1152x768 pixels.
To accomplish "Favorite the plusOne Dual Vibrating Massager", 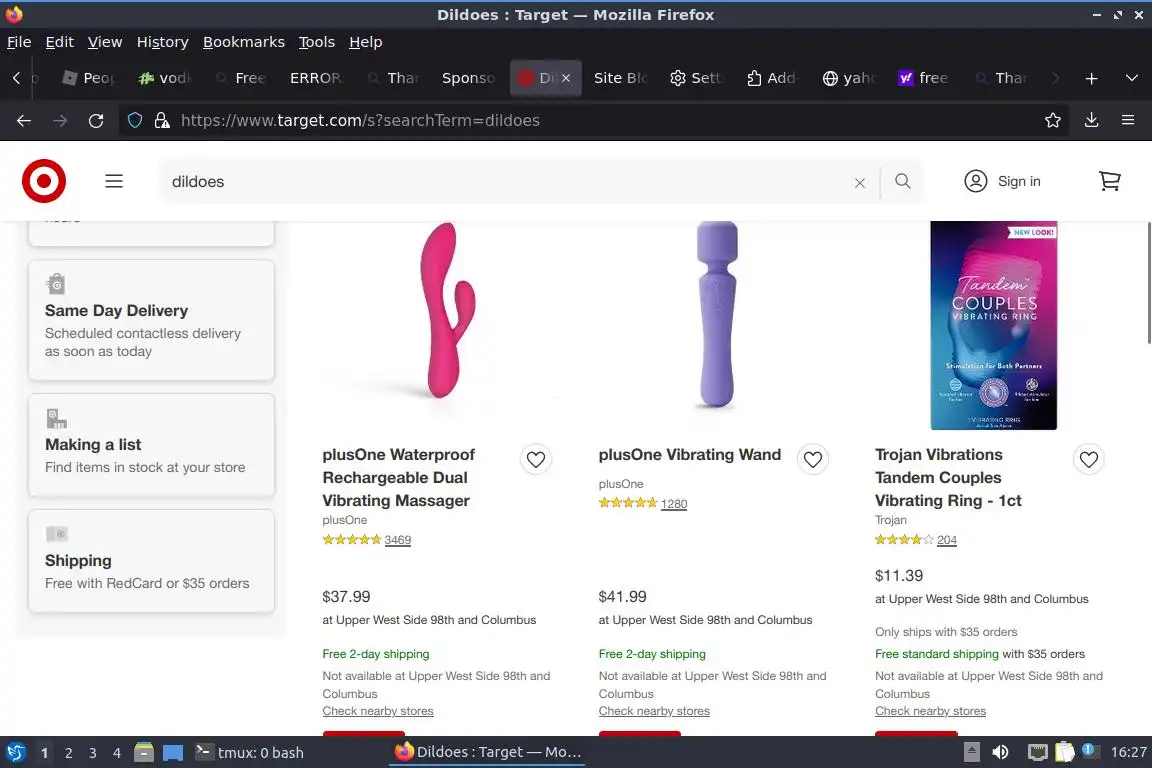I will click(x=536, y=459).
